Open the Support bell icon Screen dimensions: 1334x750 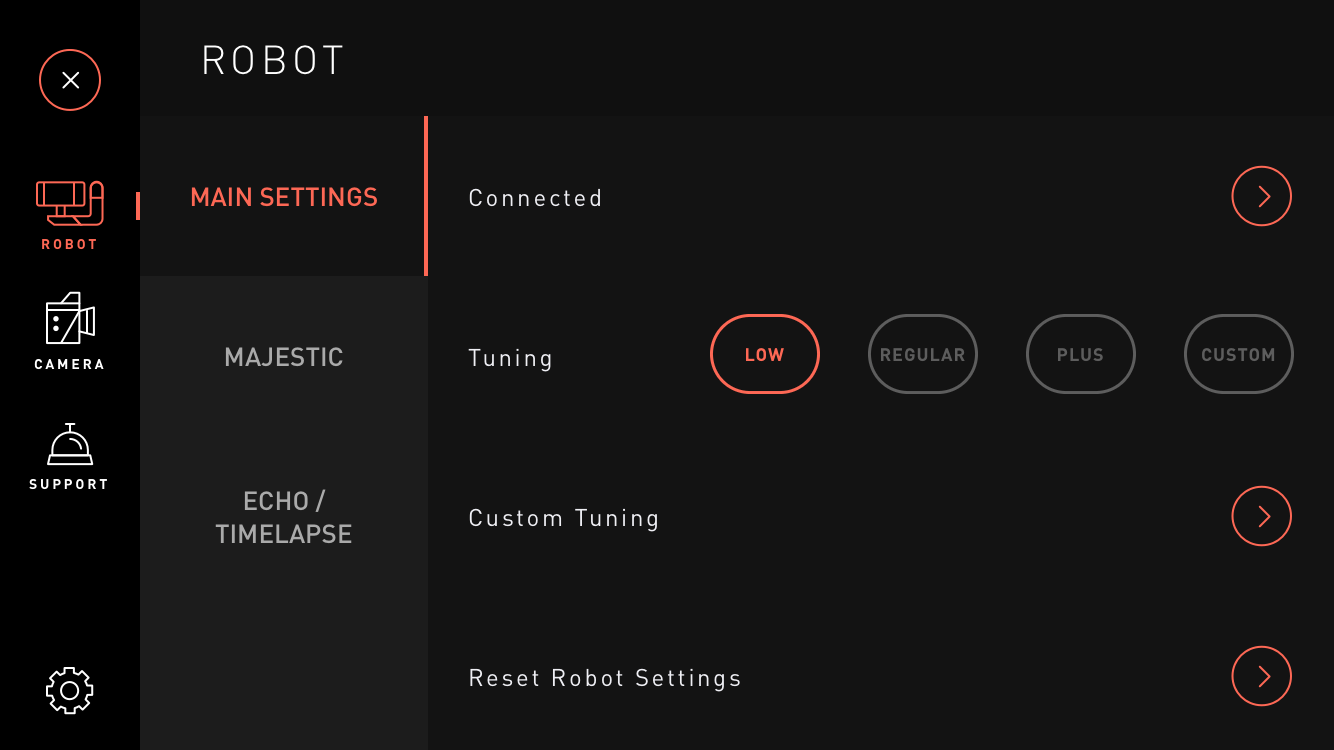point(70,444)
